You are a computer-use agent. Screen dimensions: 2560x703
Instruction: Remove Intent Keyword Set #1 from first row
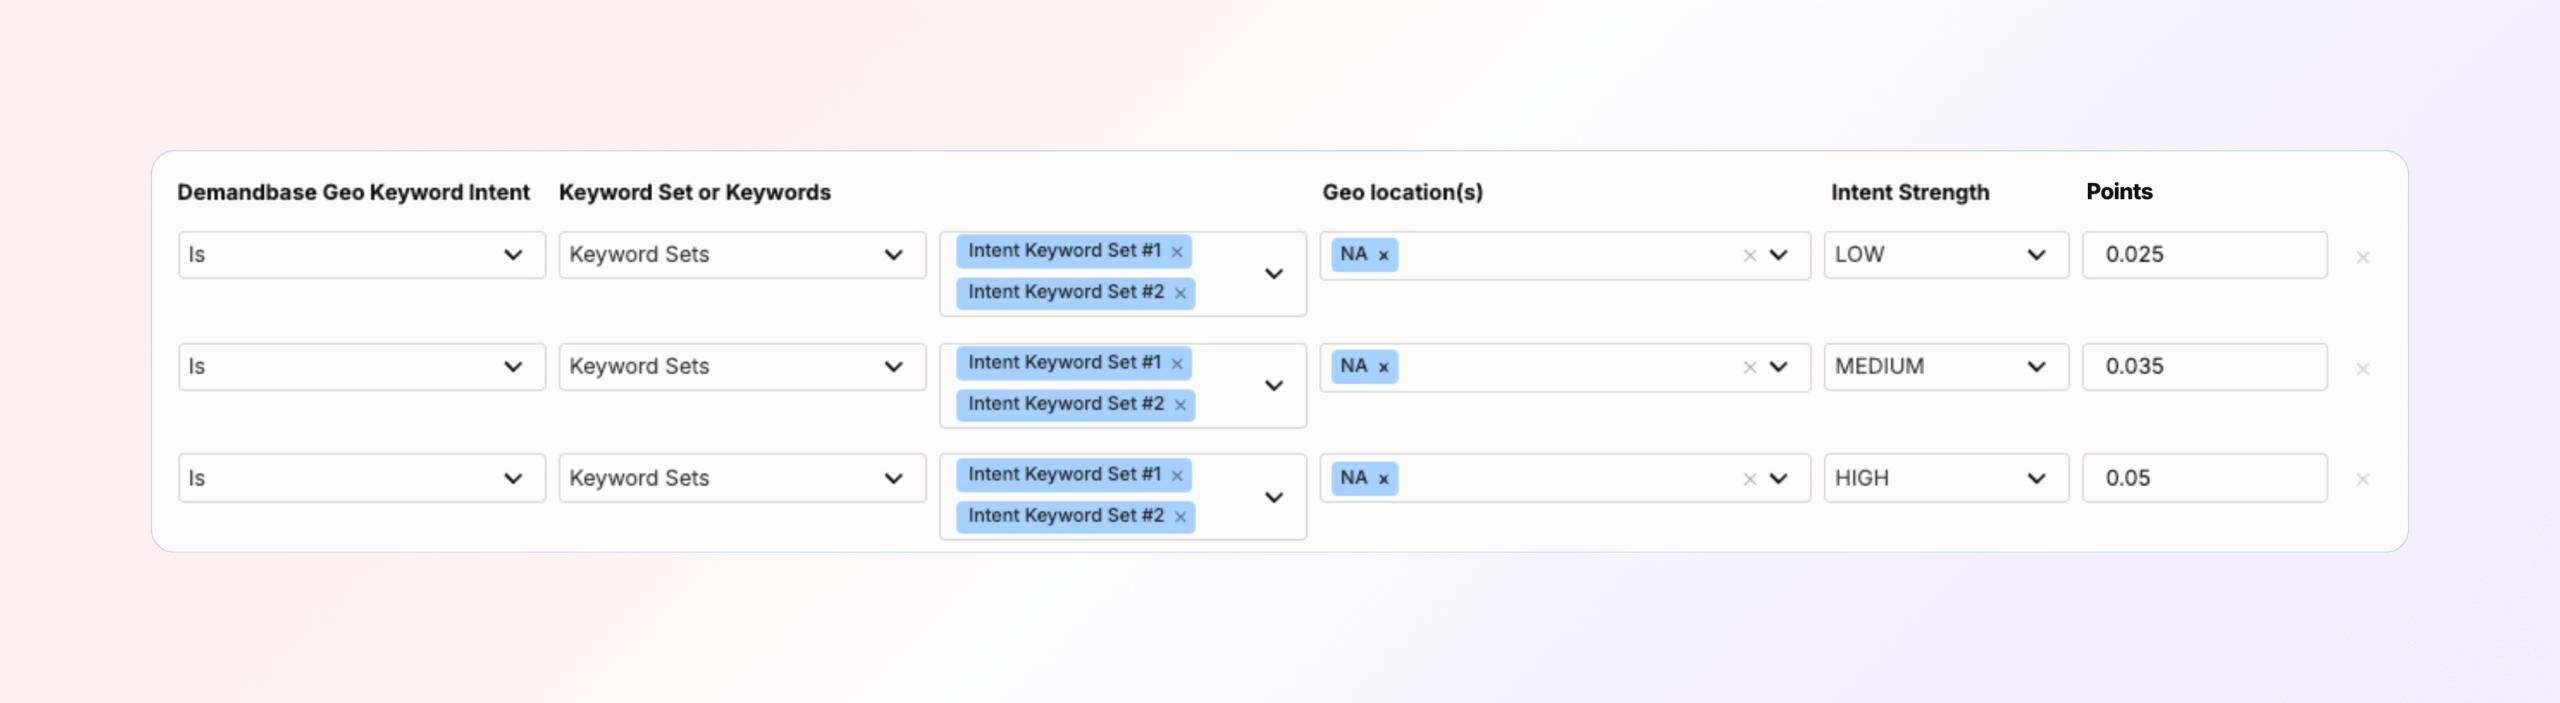coord(1177,252)
